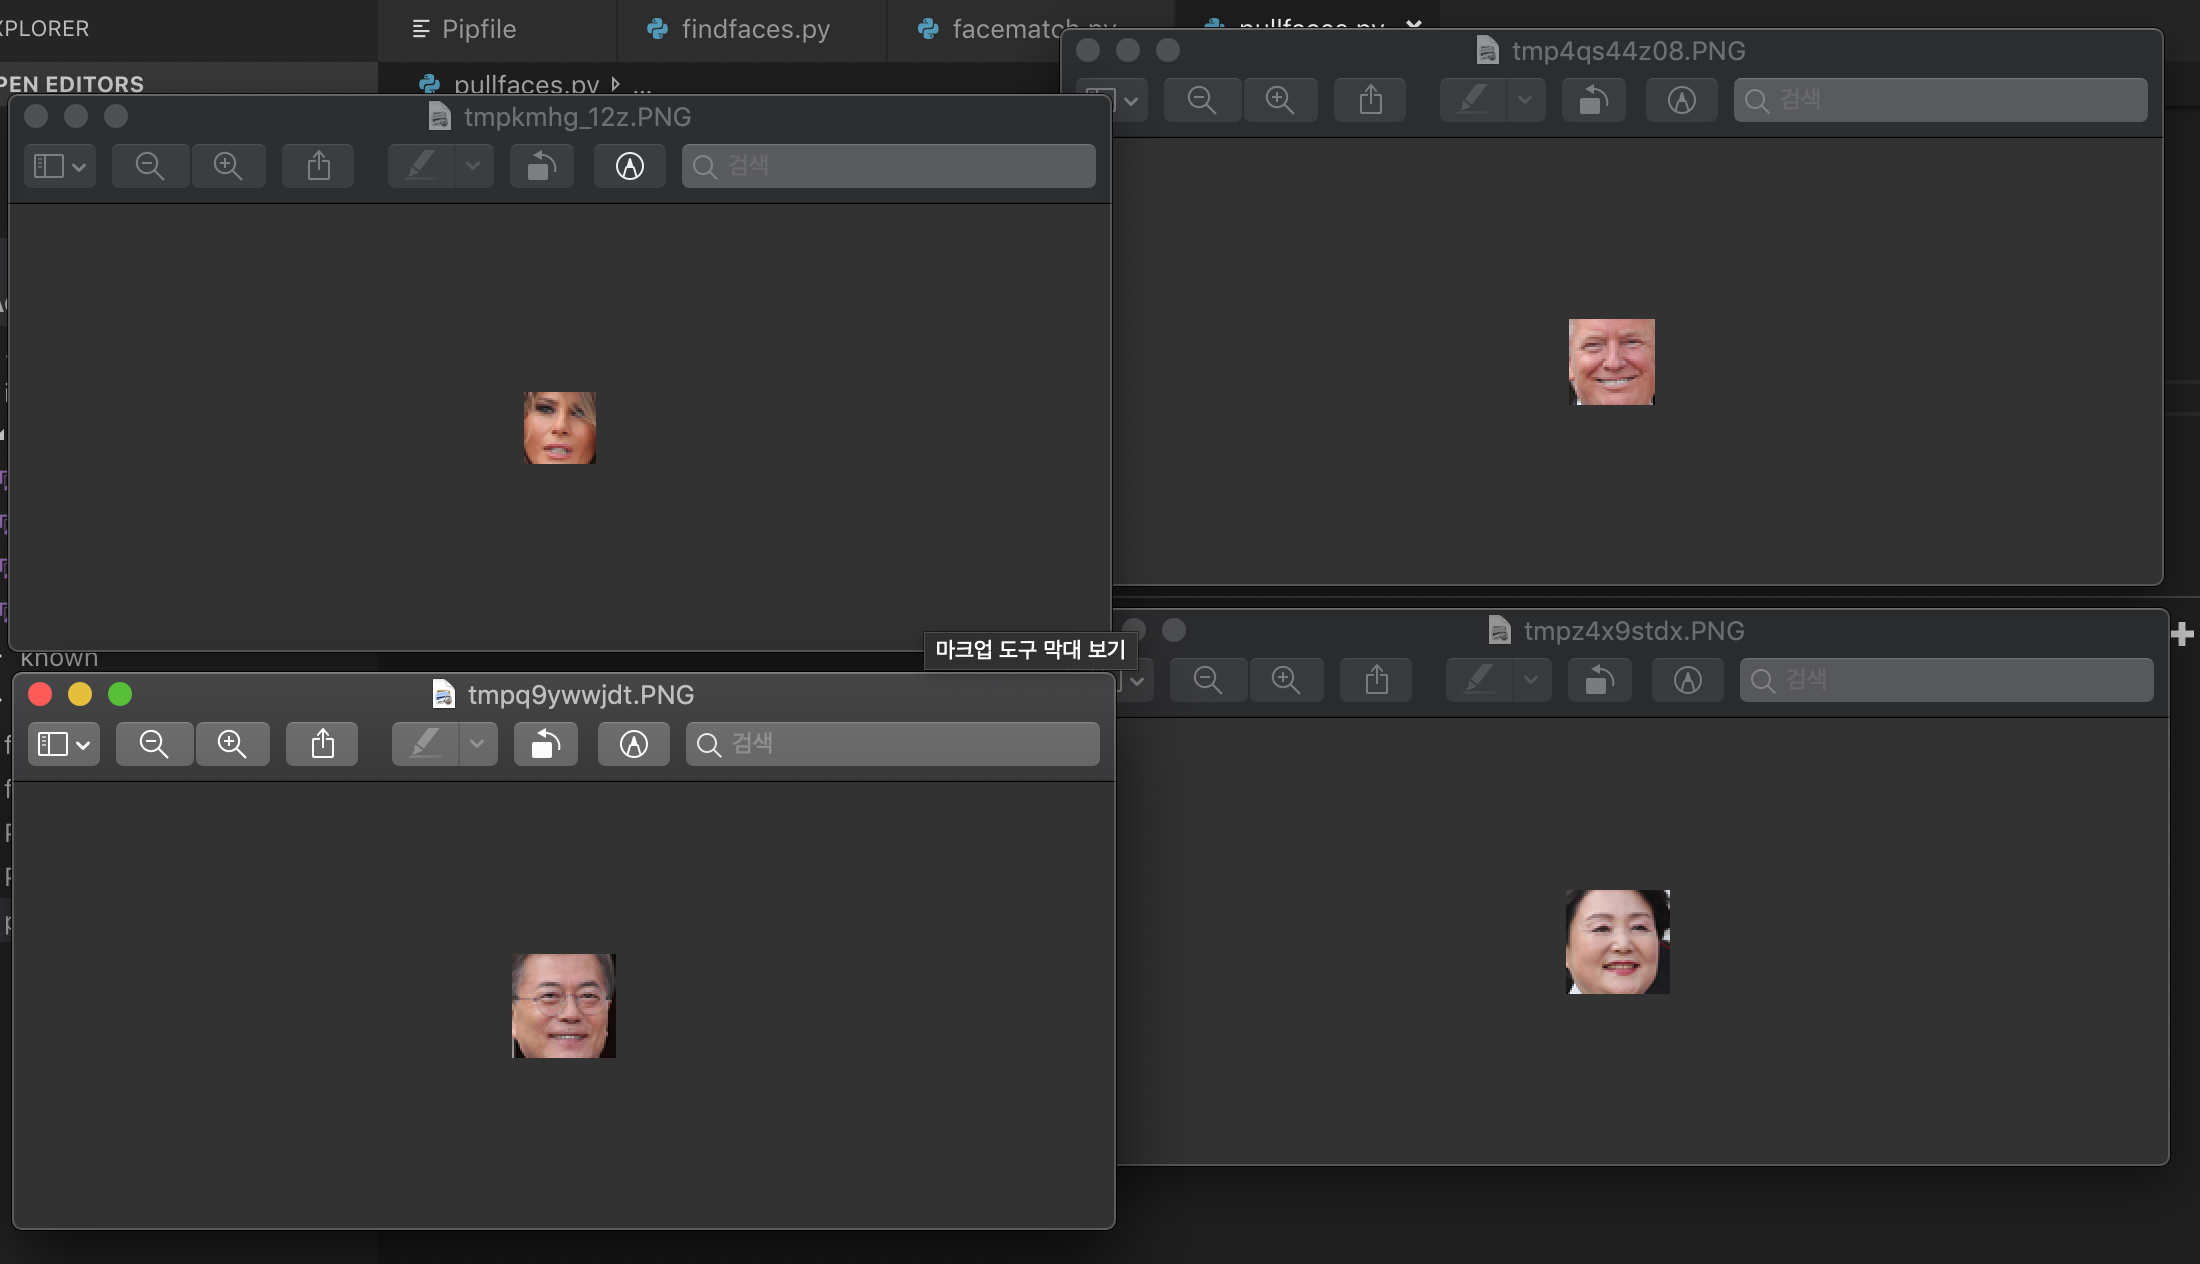Viewport: 2200px width, 1264px height.
Task: Zoom in on tmp4qs44z08.PNG image
Action: [x=1279, y=100]
